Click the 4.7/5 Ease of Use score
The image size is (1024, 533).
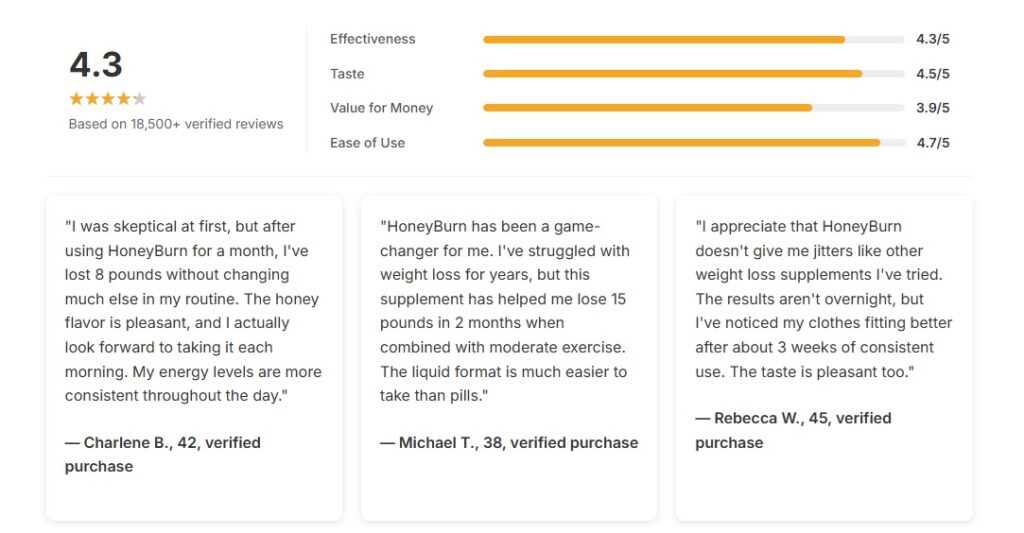tap(933, 142)
